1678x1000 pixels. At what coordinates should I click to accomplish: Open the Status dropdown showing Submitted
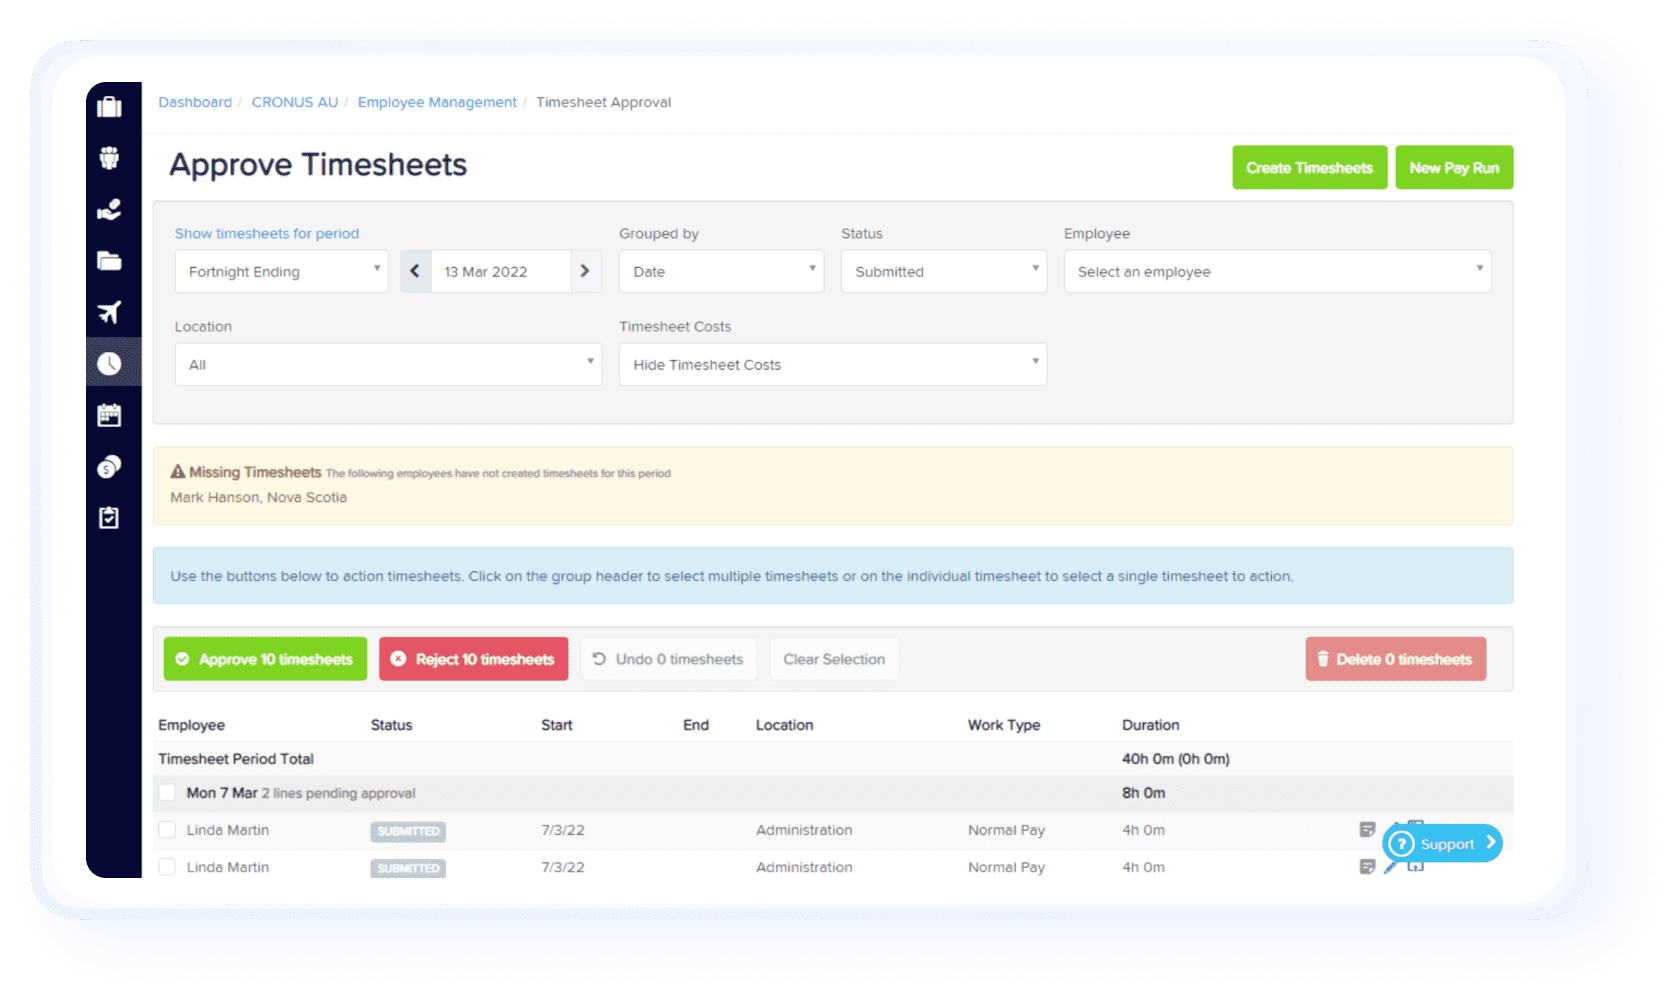(943, 271)
